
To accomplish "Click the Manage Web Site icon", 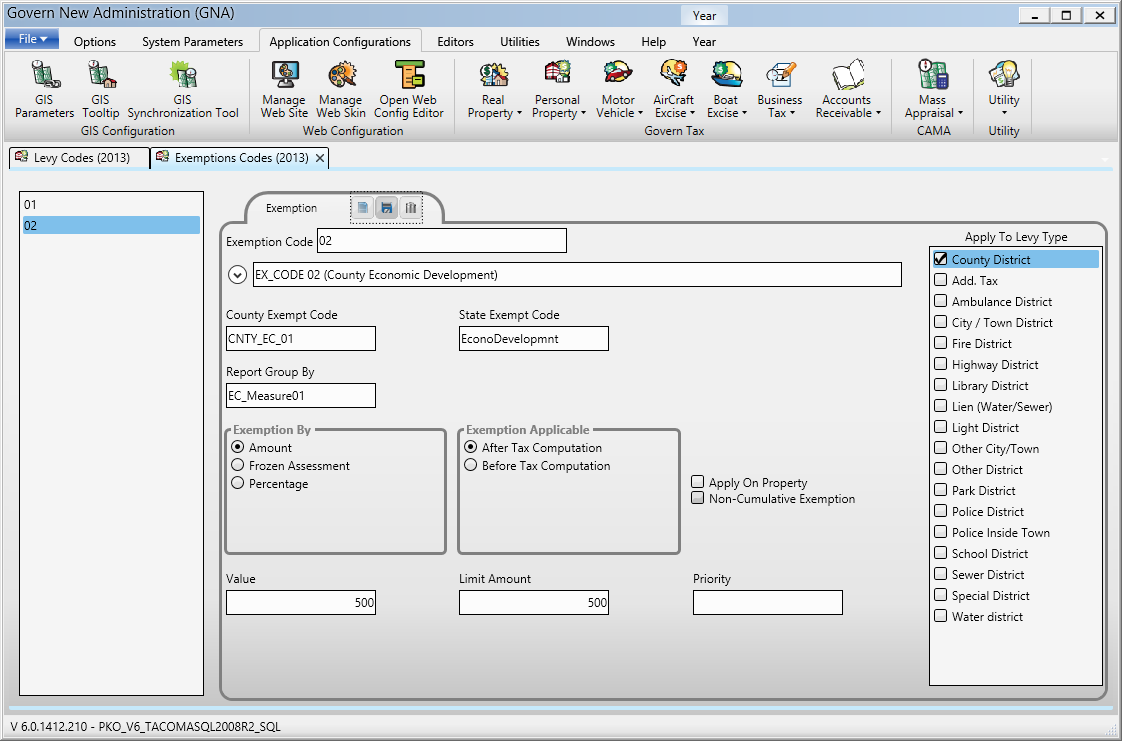I will point(284,89).
